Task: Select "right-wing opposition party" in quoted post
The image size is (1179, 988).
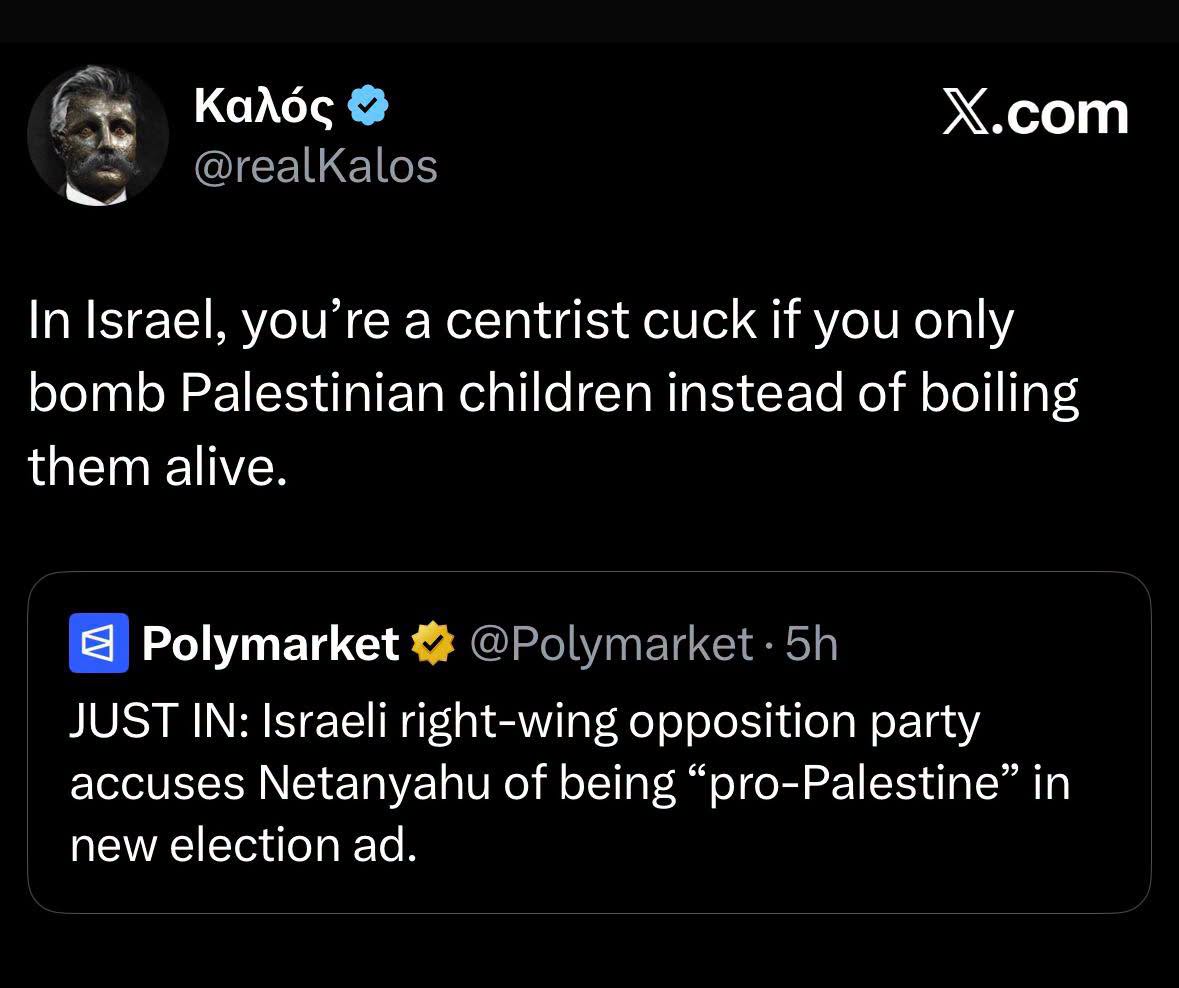Action: click(690, 723)
